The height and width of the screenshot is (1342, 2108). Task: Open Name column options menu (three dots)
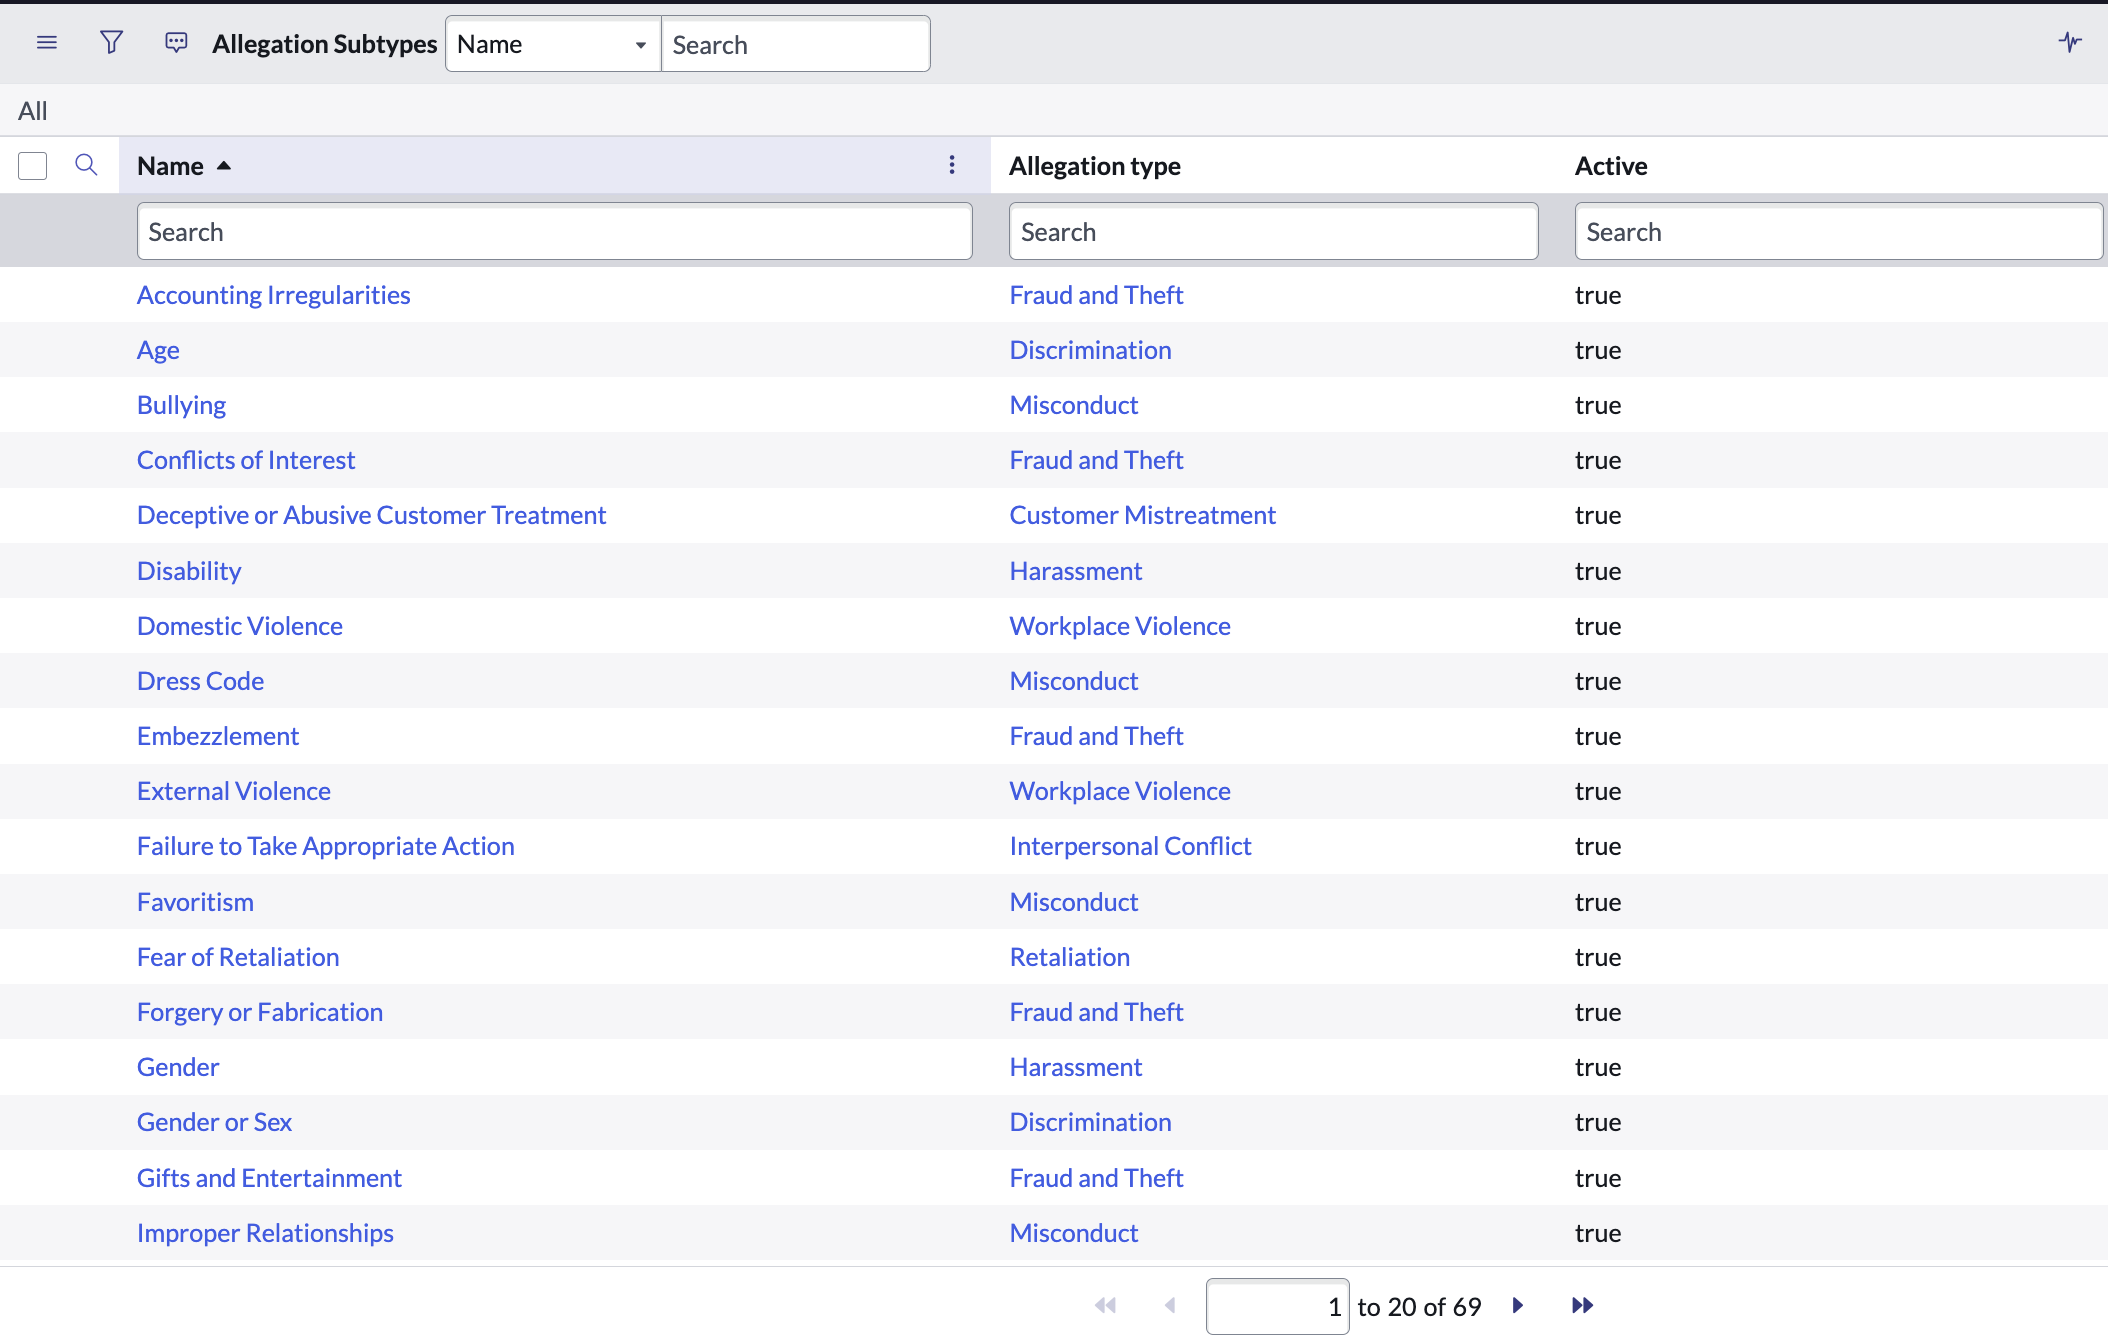[952, 165]
